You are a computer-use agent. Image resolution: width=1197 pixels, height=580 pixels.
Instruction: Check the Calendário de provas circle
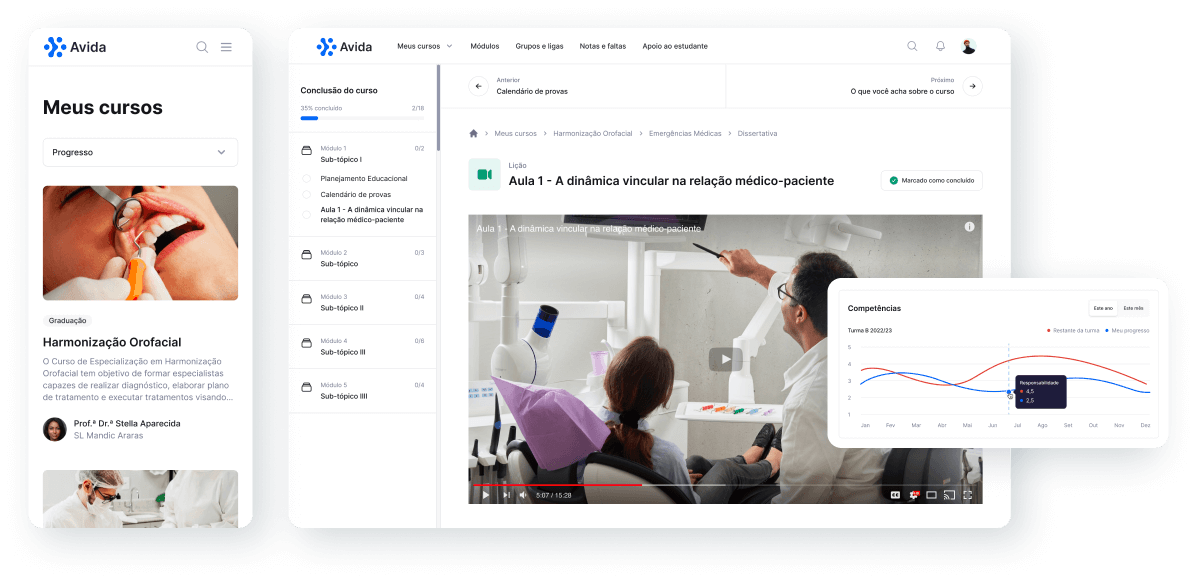[x=307, y=195]
